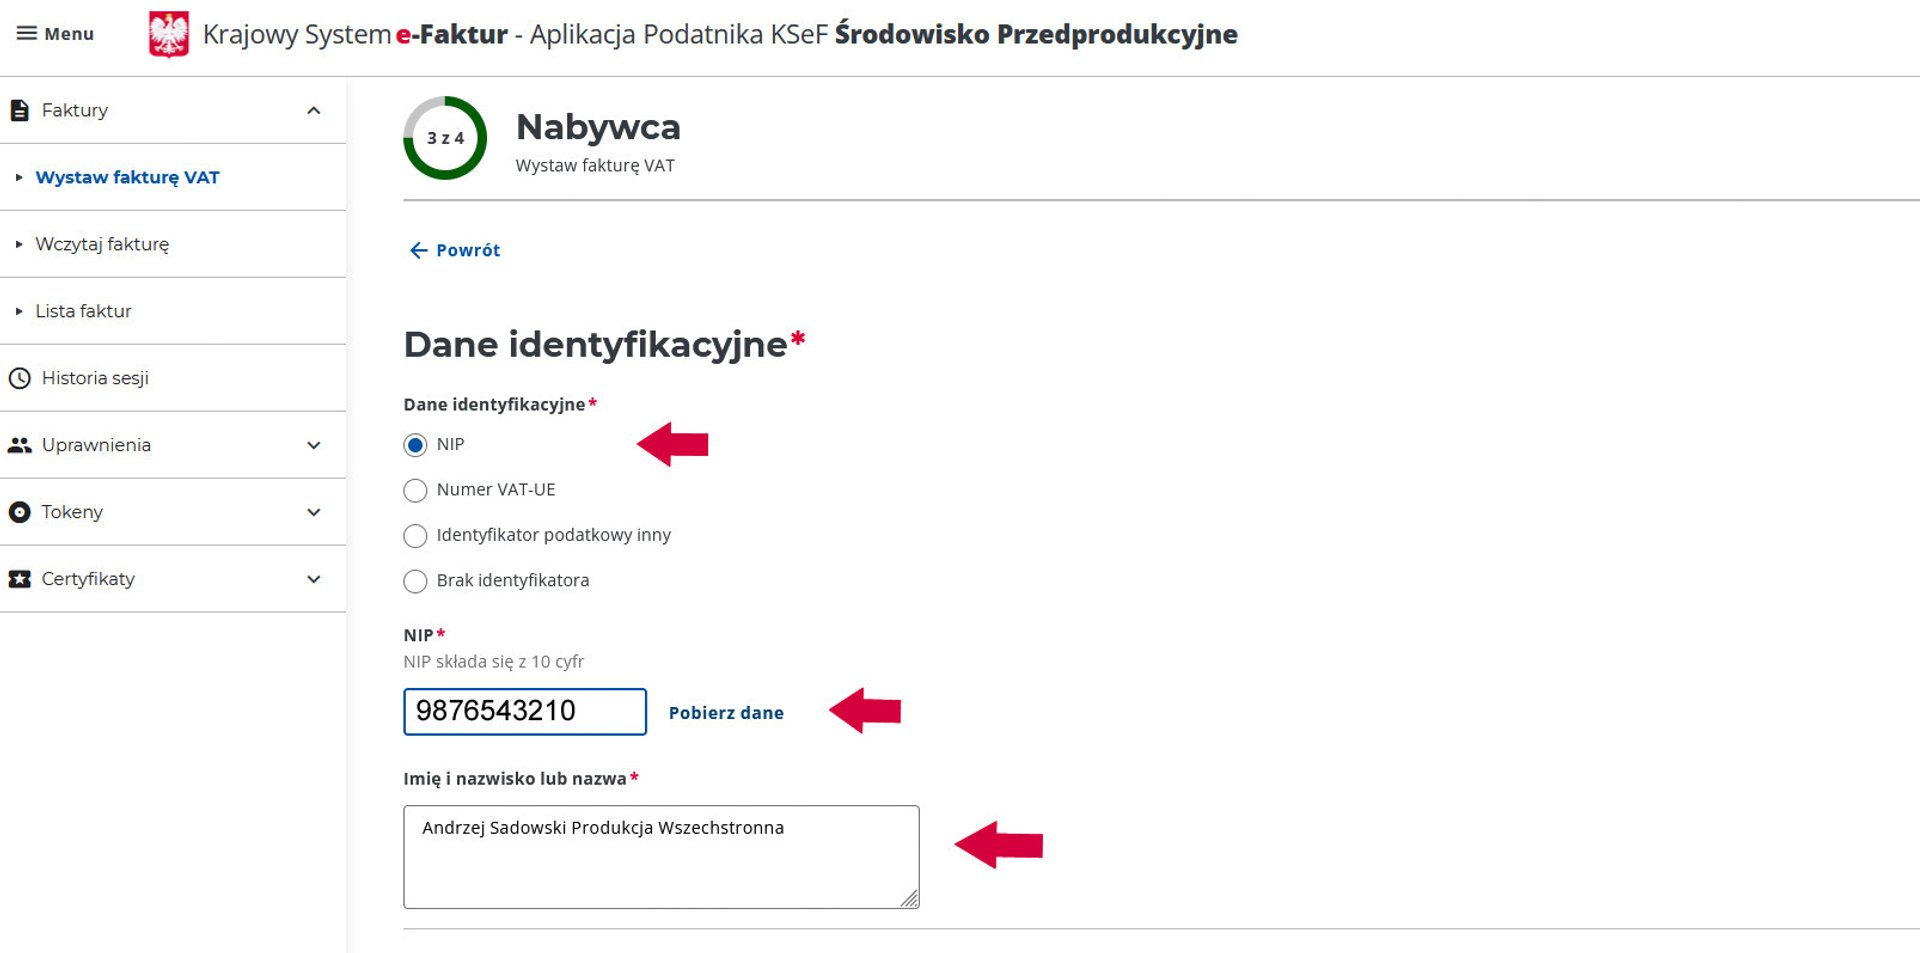
Task: Click the hamburger Menu icon
Action: click(x=27, y=33)
